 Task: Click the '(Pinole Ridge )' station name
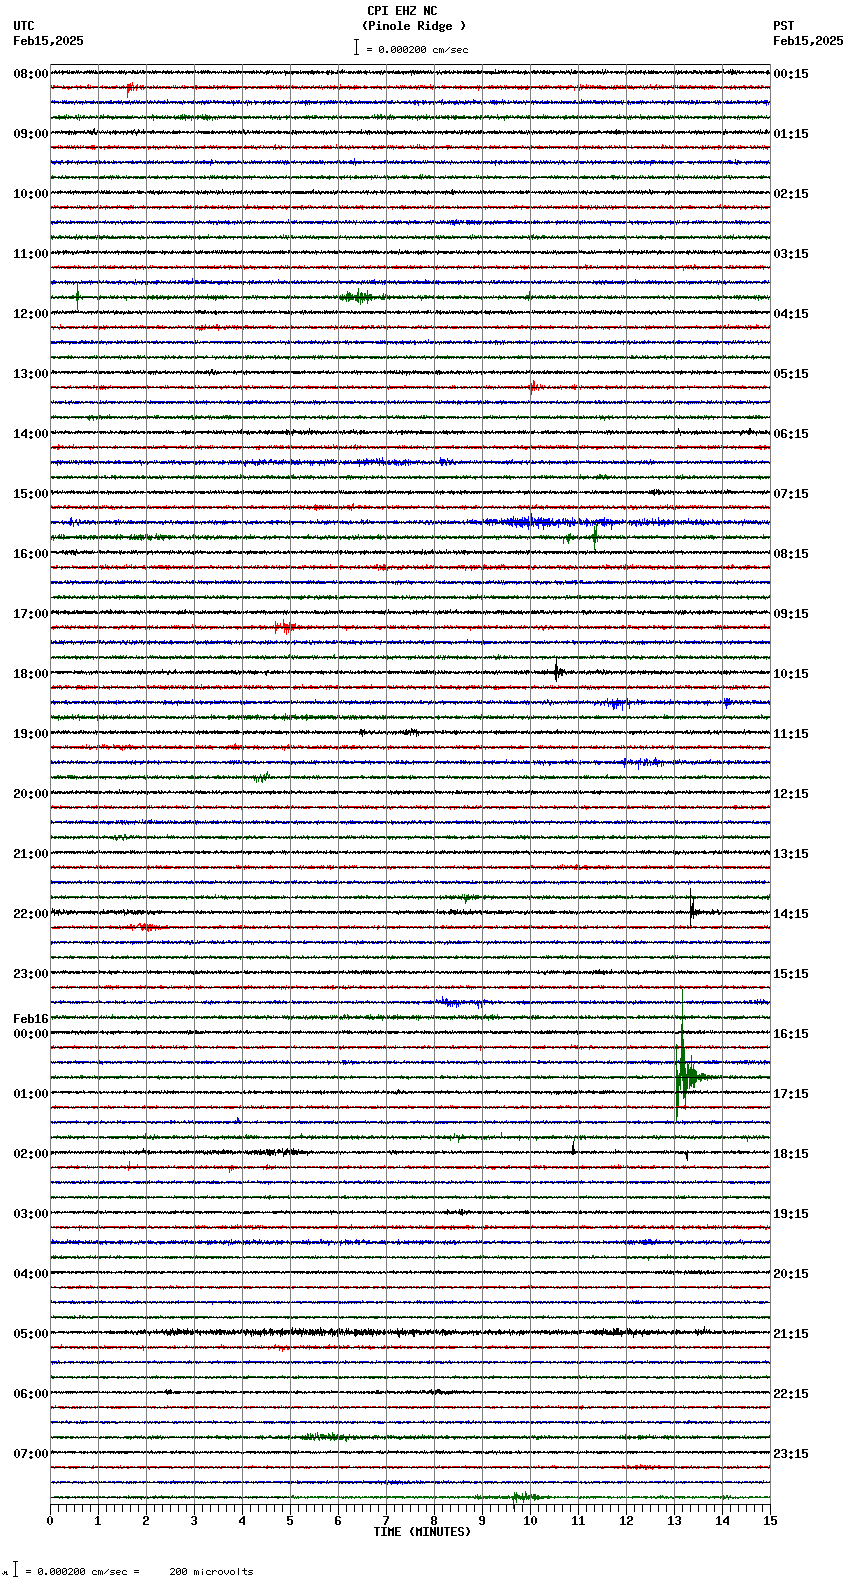click(x=414, y=26)
